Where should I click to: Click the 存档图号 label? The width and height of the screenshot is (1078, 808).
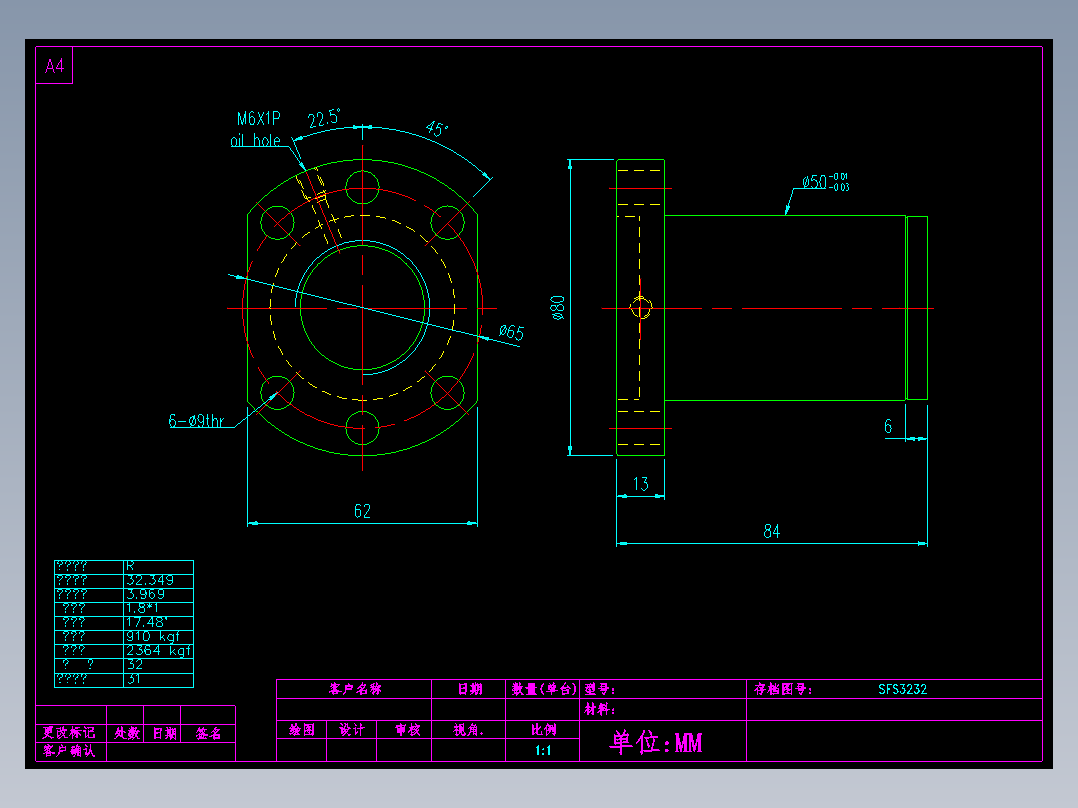click(782, 689)
